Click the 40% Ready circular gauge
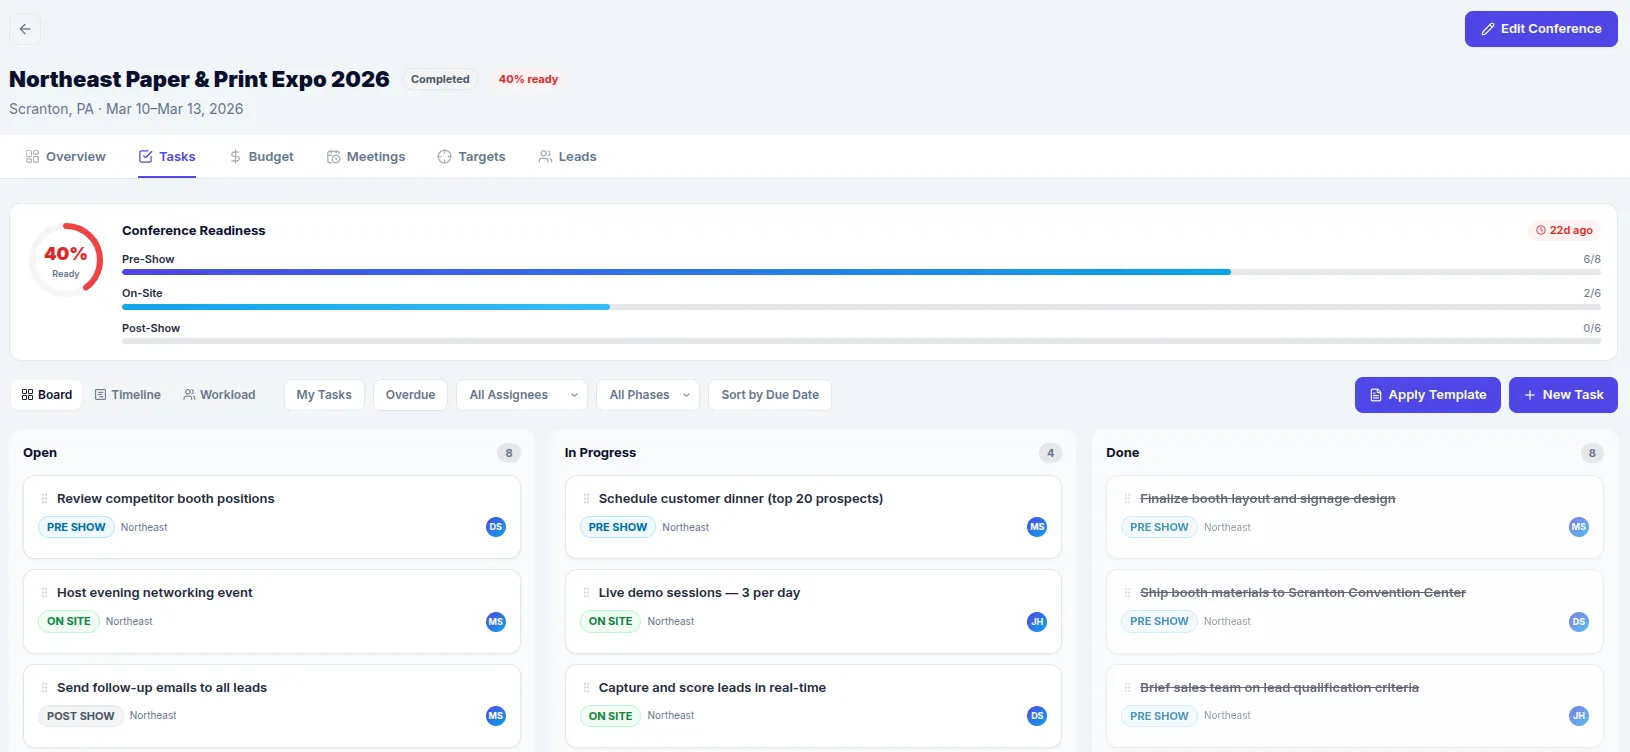This screenshot has width=1630, height=752. pyautogui.click(x=66, y=260)
